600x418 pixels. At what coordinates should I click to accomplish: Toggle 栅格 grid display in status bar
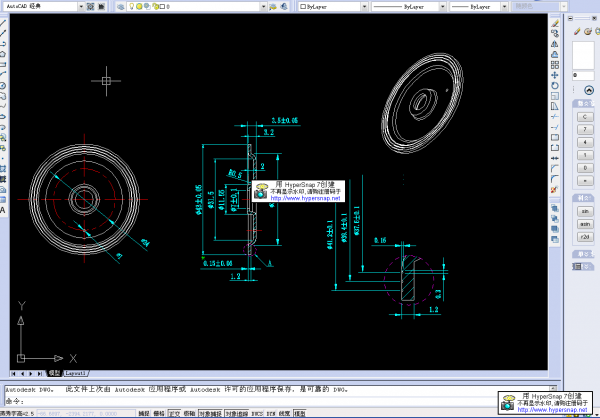pos(159,413)
